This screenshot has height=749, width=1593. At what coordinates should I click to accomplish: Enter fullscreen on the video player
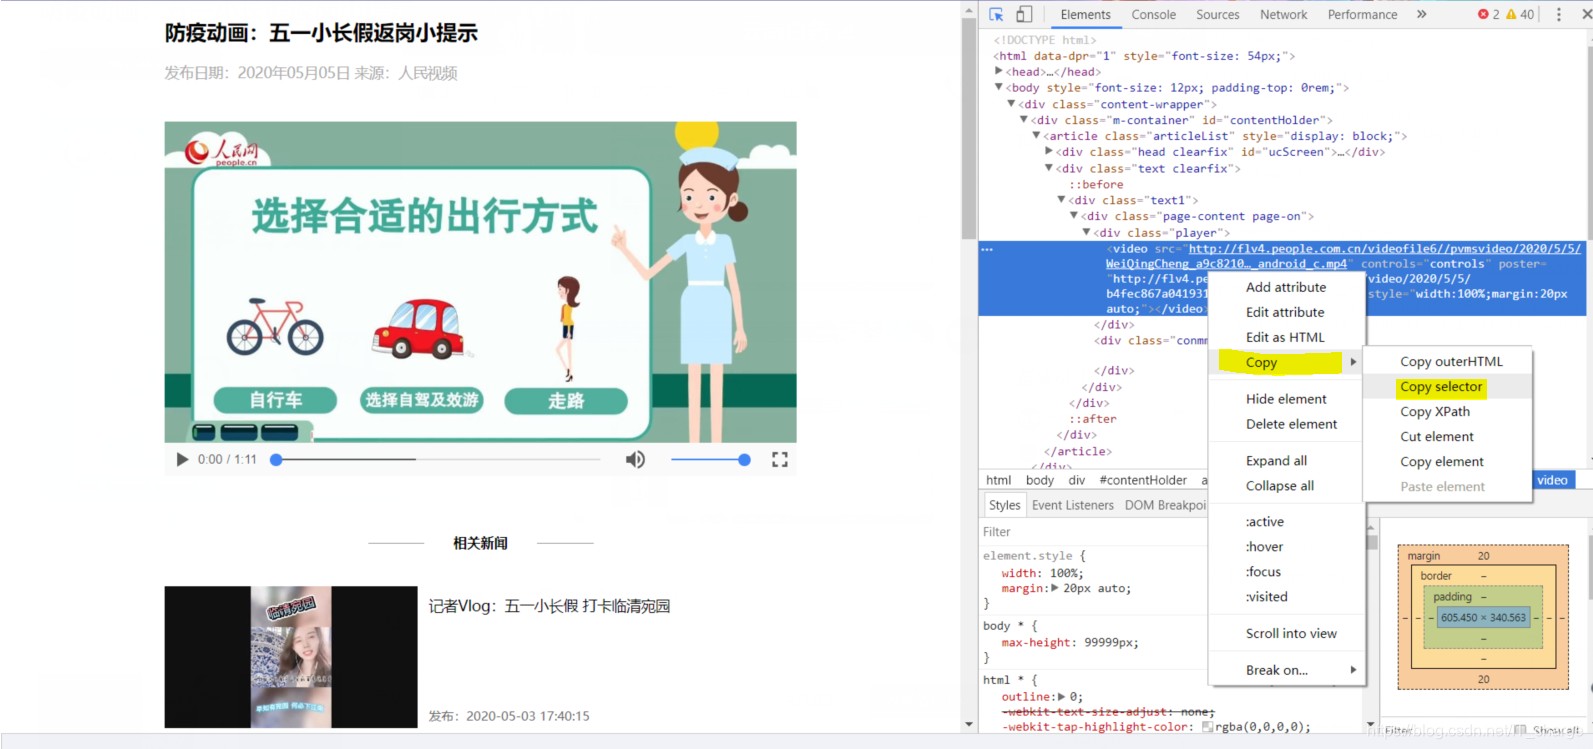780,459
